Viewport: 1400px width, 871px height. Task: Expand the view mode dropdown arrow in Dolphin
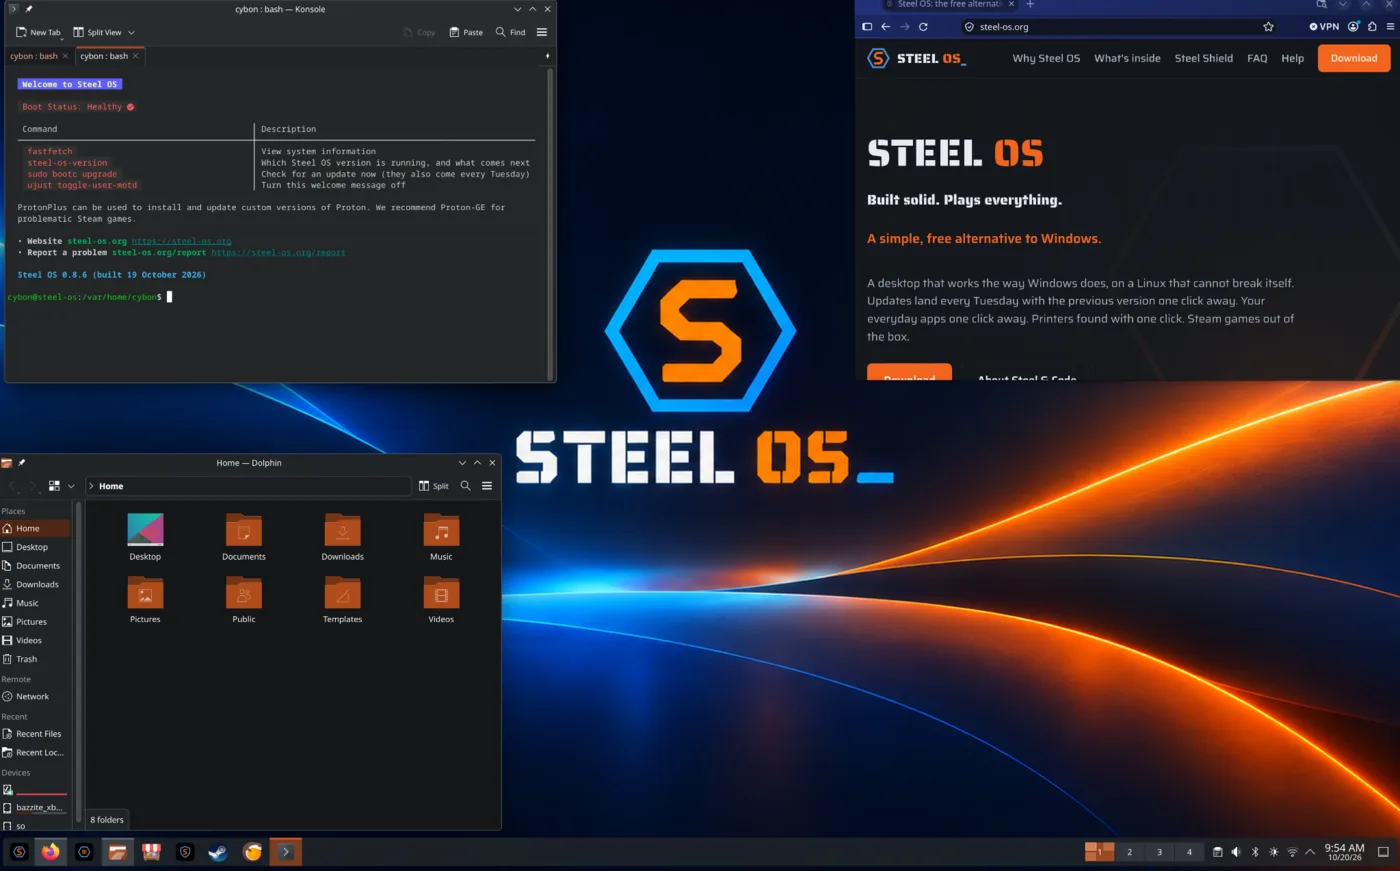pyautogui.click(x=71, y=486)
